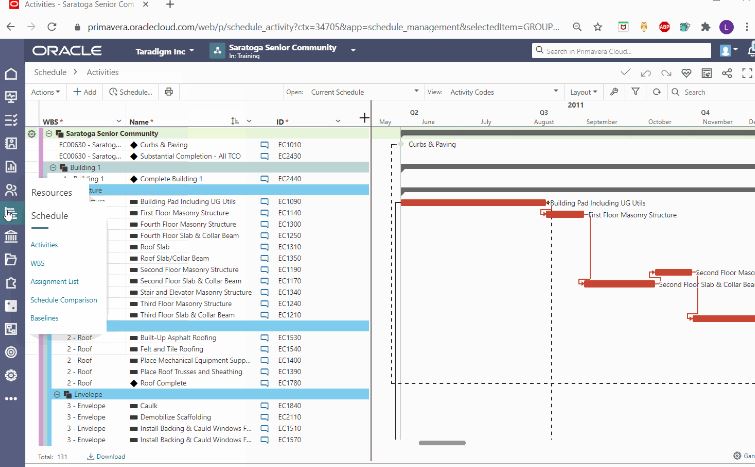Viewport: 755px width, 467px height.
Task: Select the Demobilize Scaffolding activity
Action: coord(176,417)
